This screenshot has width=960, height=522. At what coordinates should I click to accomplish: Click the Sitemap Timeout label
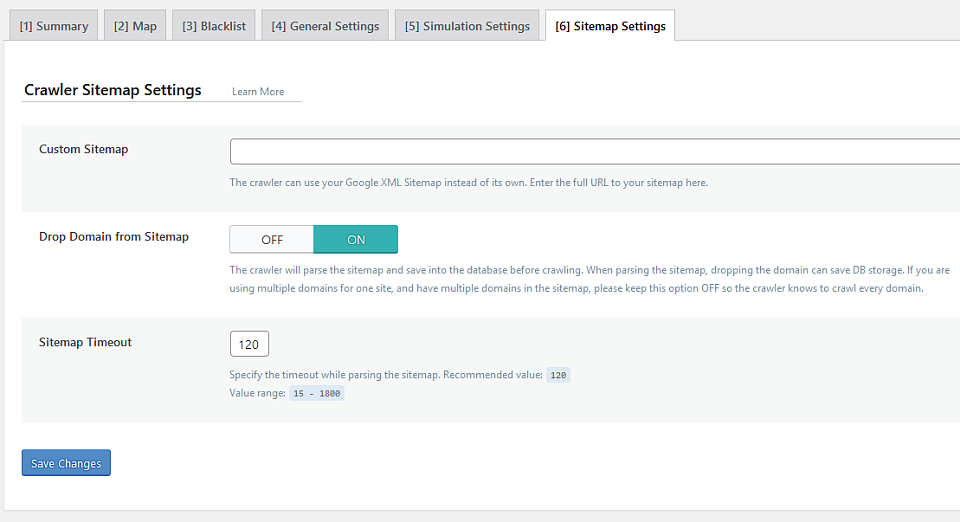[85, 342]
